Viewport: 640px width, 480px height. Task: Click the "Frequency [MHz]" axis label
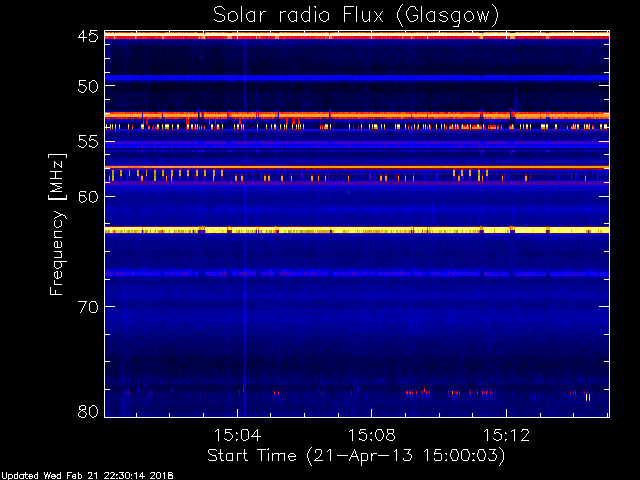point(57,224)
